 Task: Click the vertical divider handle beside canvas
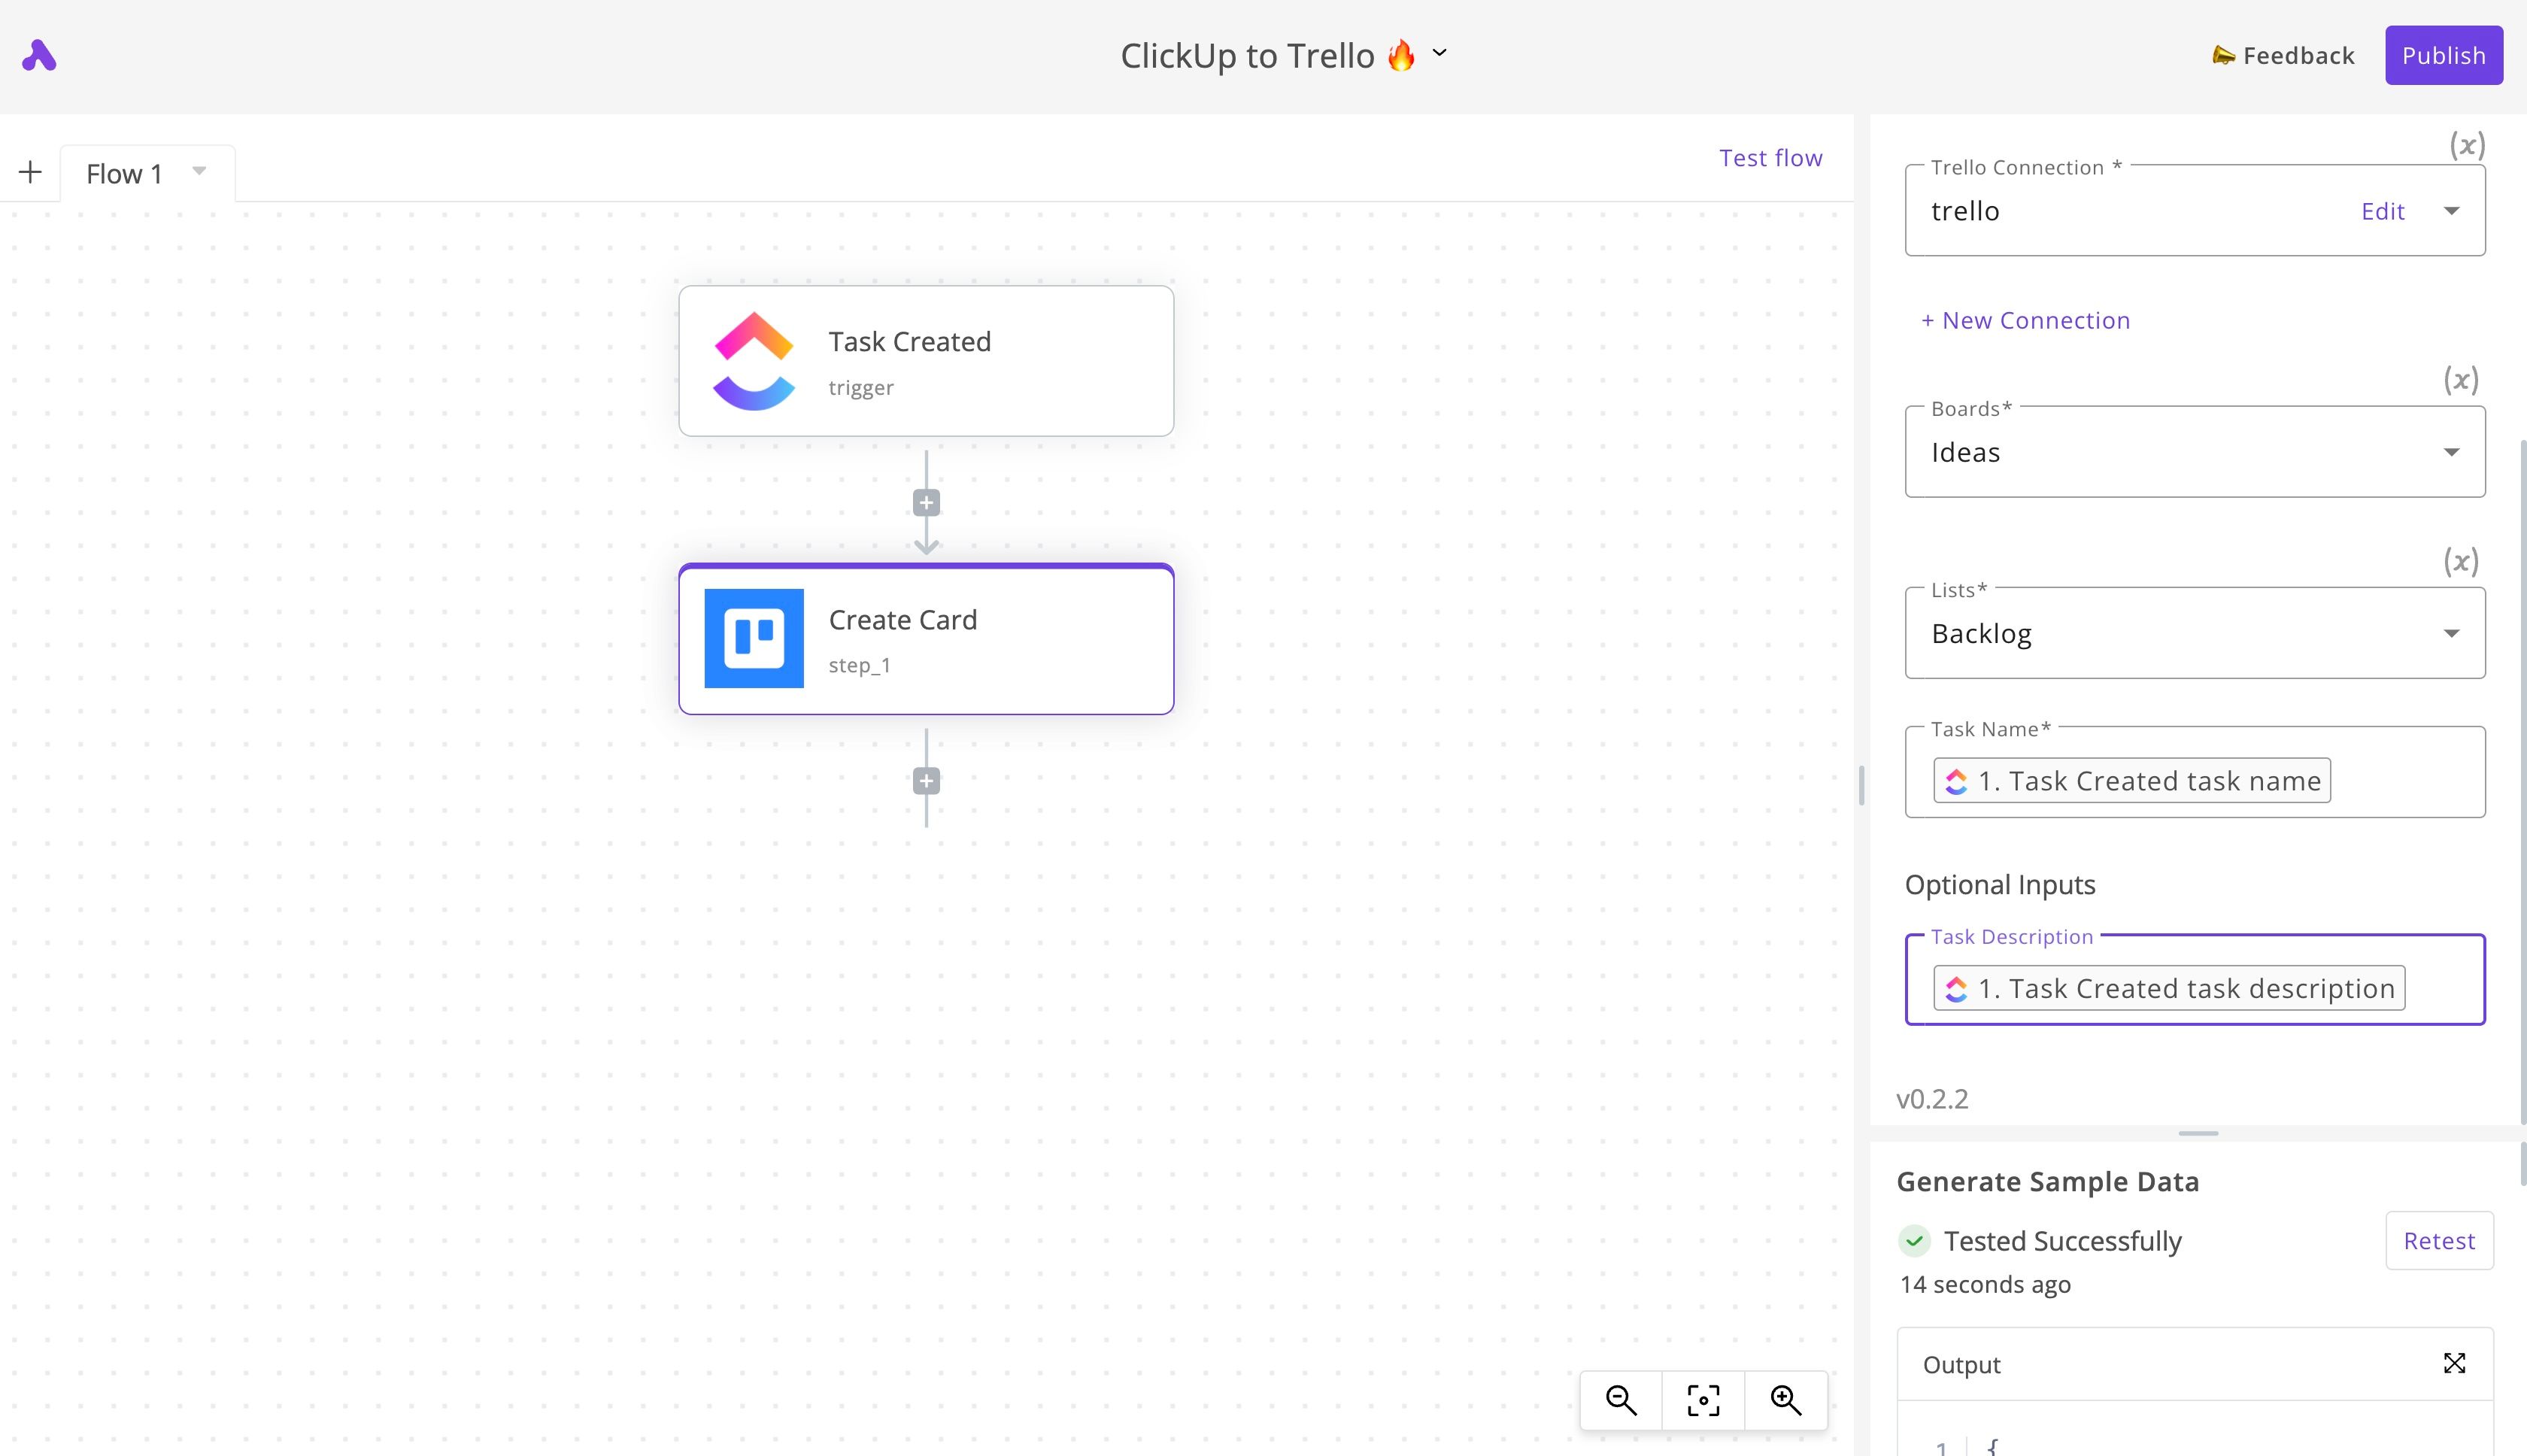pyautogui.click(x=1861, y=785)
